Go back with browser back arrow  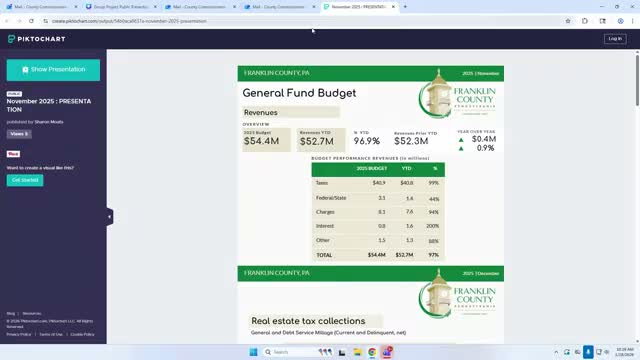tap(7, 21)
